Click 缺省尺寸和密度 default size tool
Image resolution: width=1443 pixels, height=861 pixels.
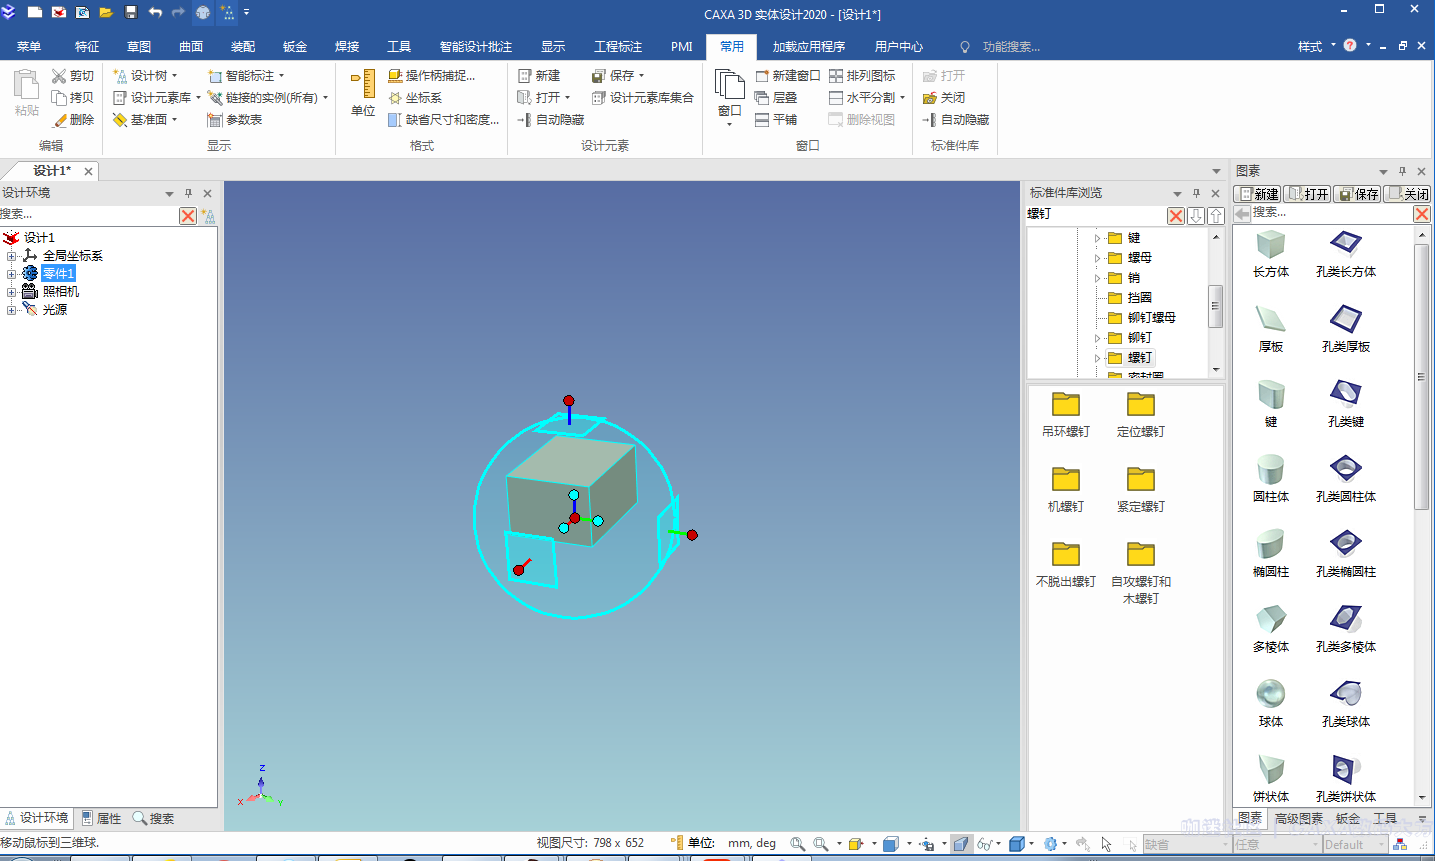(444, 120)
